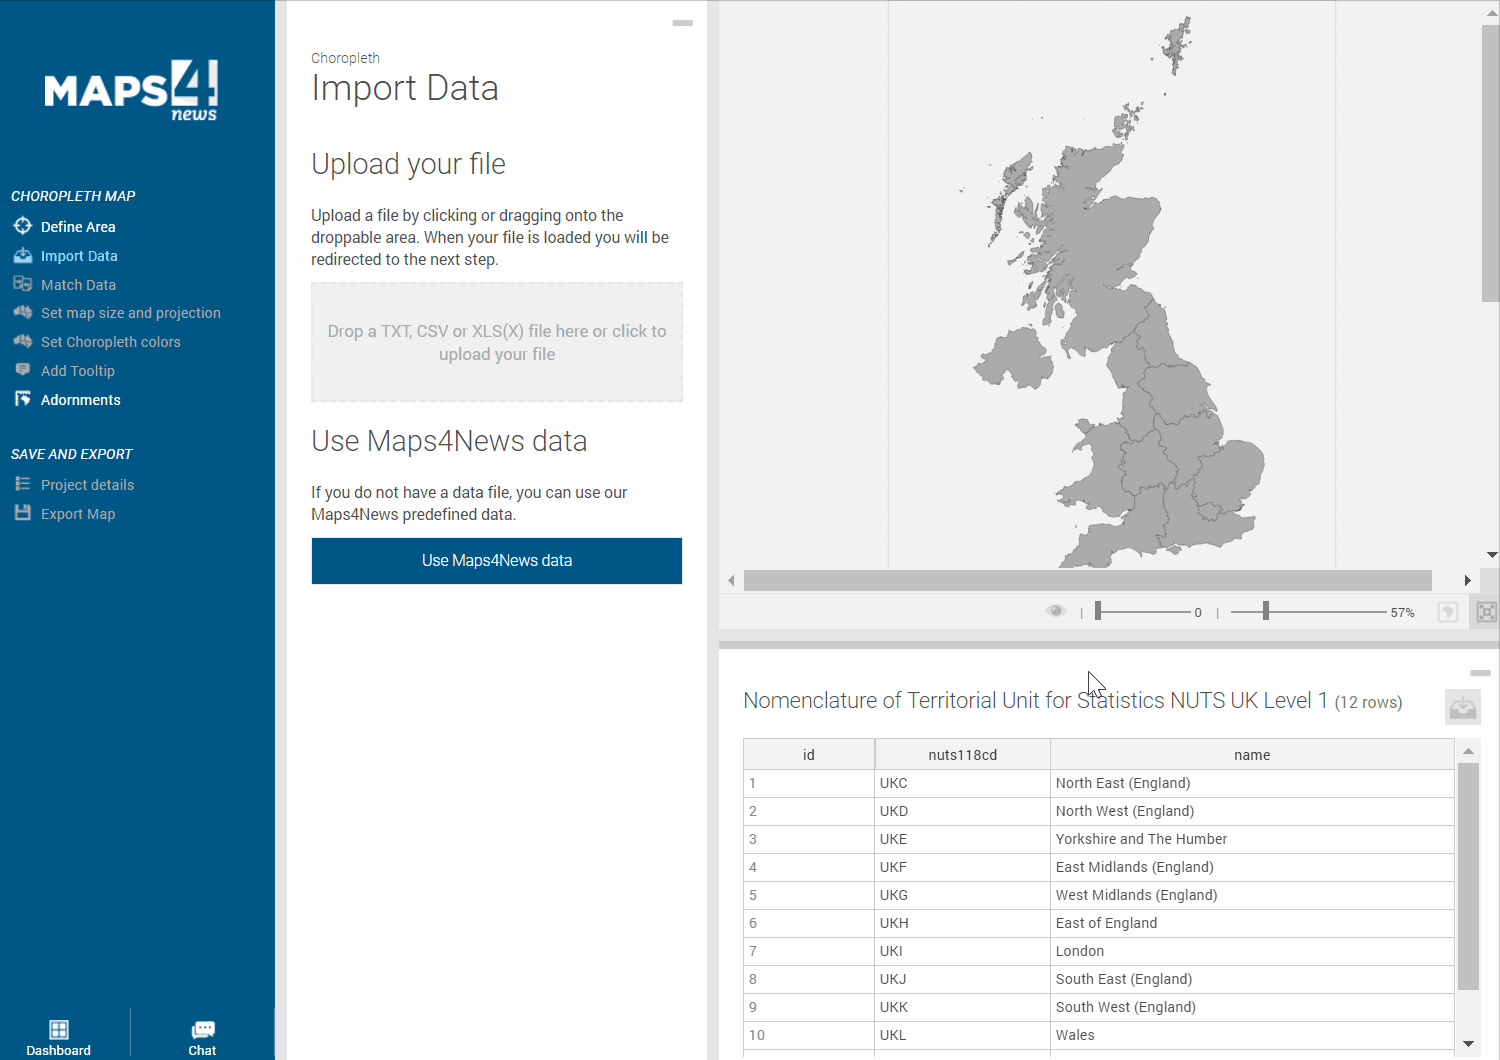Select the London cell
The width and height of the screenshot is (1500, 1060).
[1252, 951]
